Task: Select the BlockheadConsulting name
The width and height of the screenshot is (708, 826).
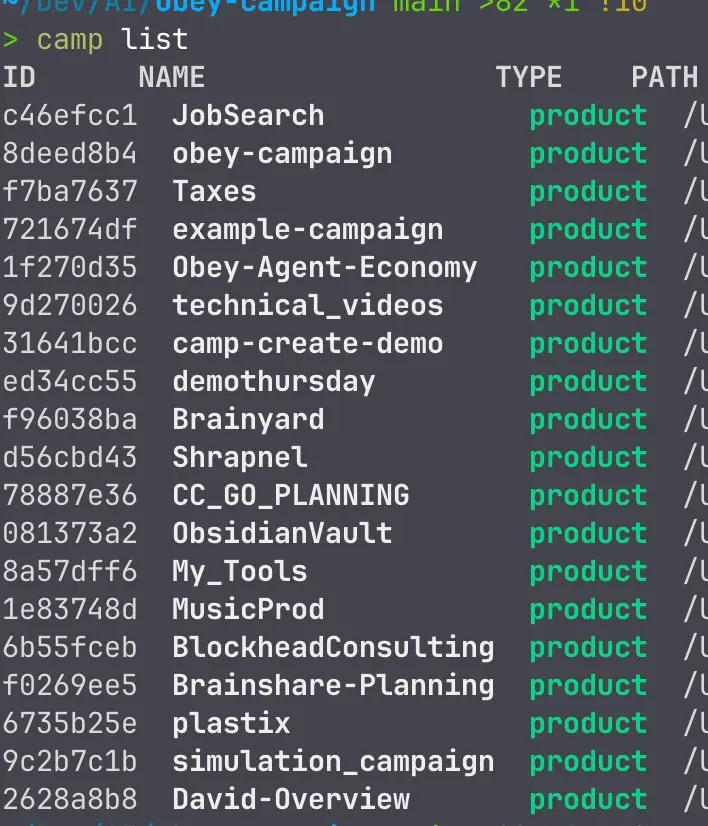Action: [x=333, y=648]
